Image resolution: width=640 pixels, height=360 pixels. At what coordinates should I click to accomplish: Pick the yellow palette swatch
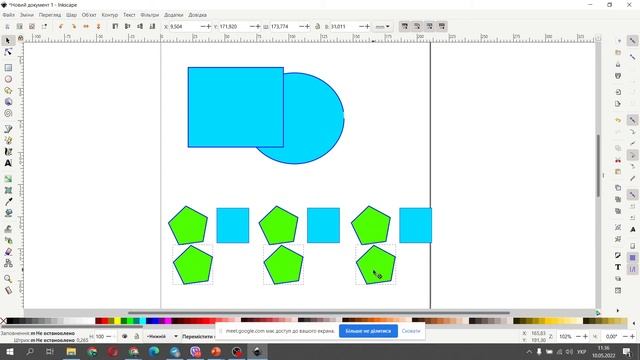[x=117, y=321]
